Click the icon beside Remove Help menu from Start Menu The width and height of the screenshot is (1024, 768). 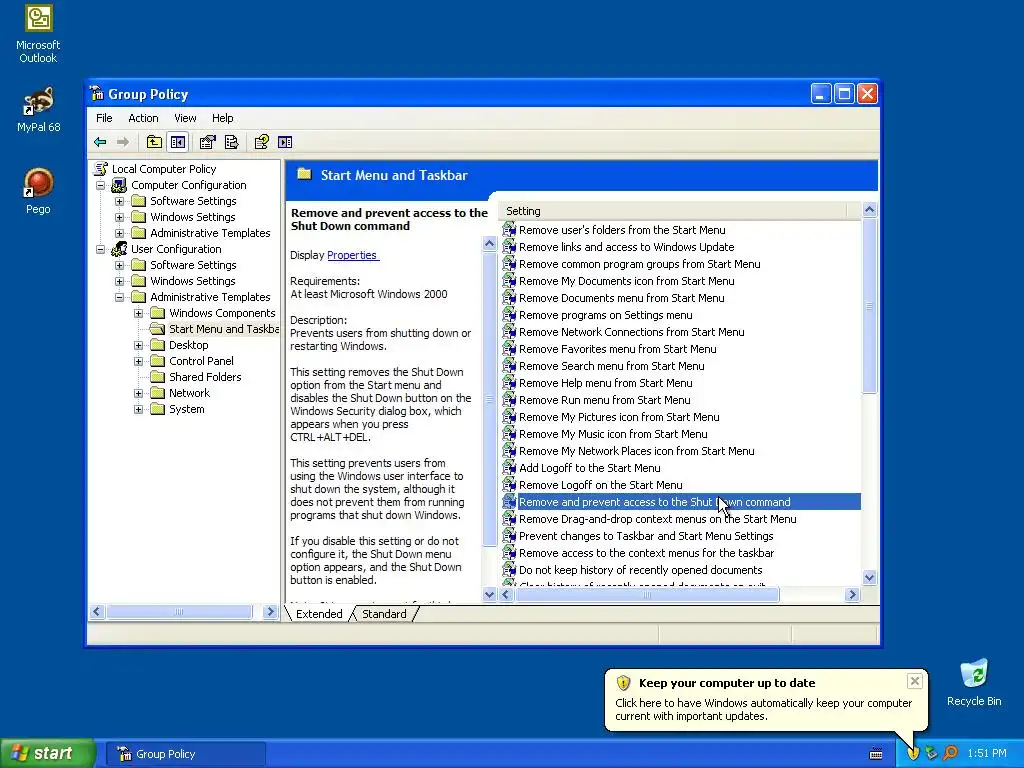(x=509, y=383)
